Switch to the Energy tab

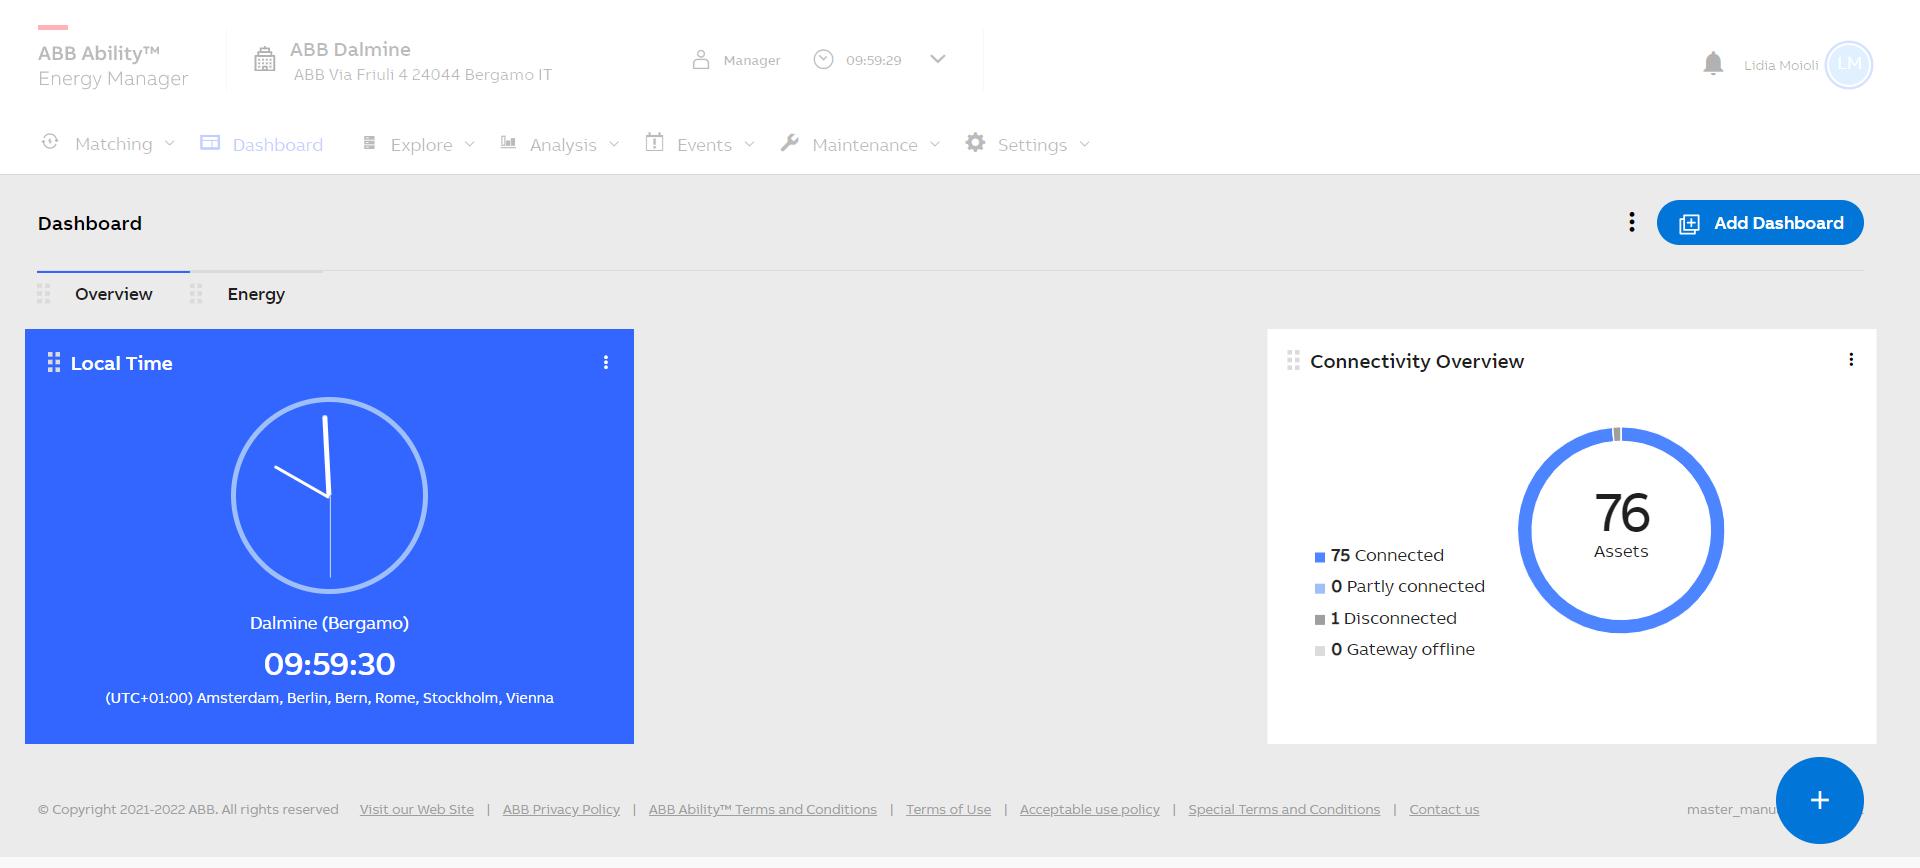coord(256,294)
